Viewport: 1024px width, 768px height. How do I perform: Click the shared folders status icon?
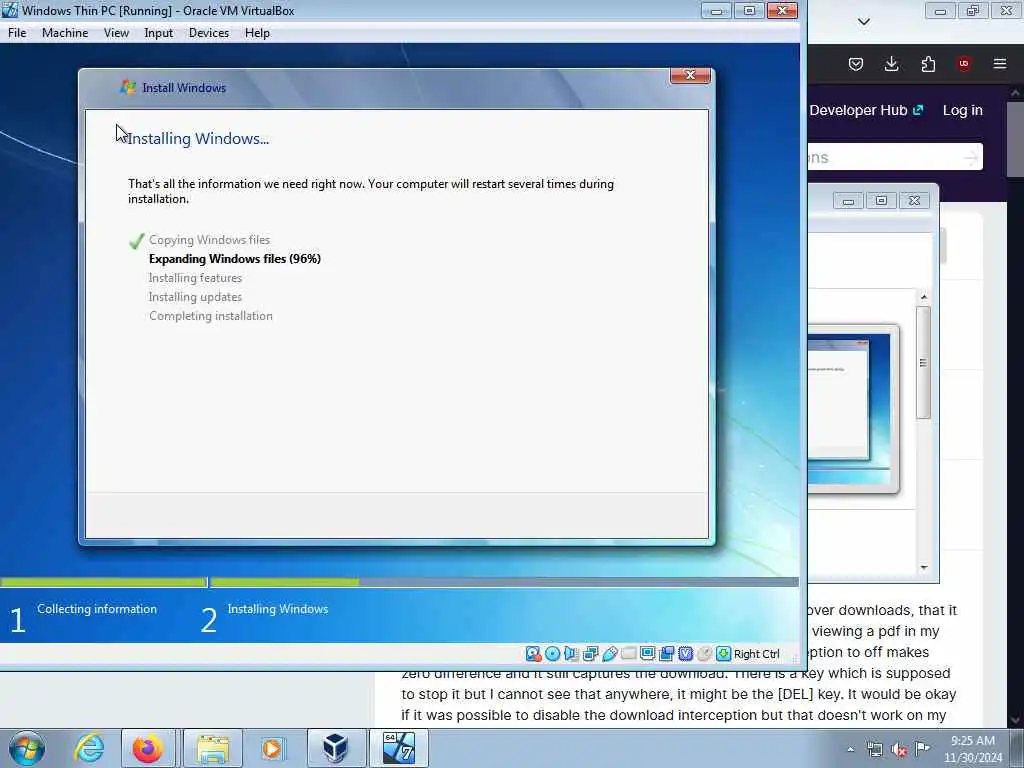click(x=628, y=654)
